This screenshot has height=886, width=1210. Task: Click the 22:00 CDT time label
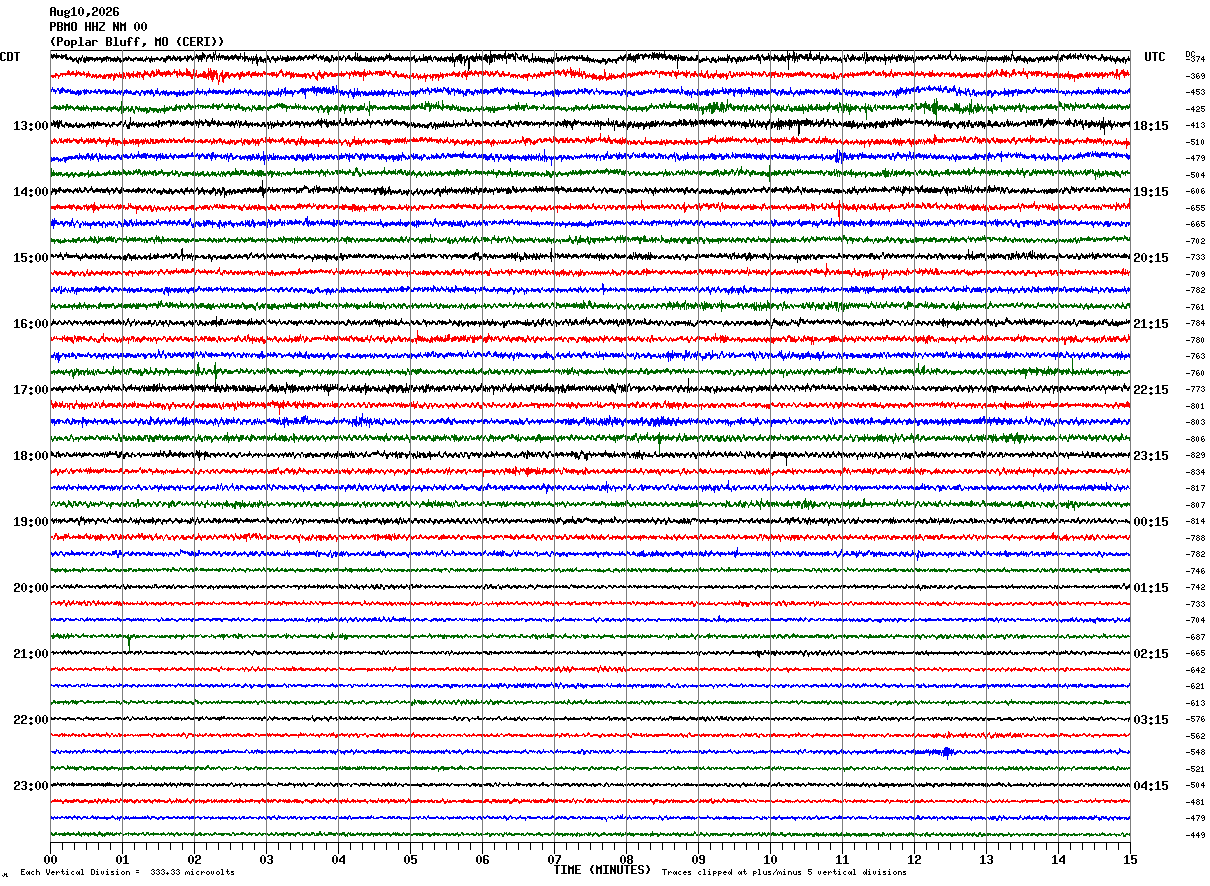(31, 720)
